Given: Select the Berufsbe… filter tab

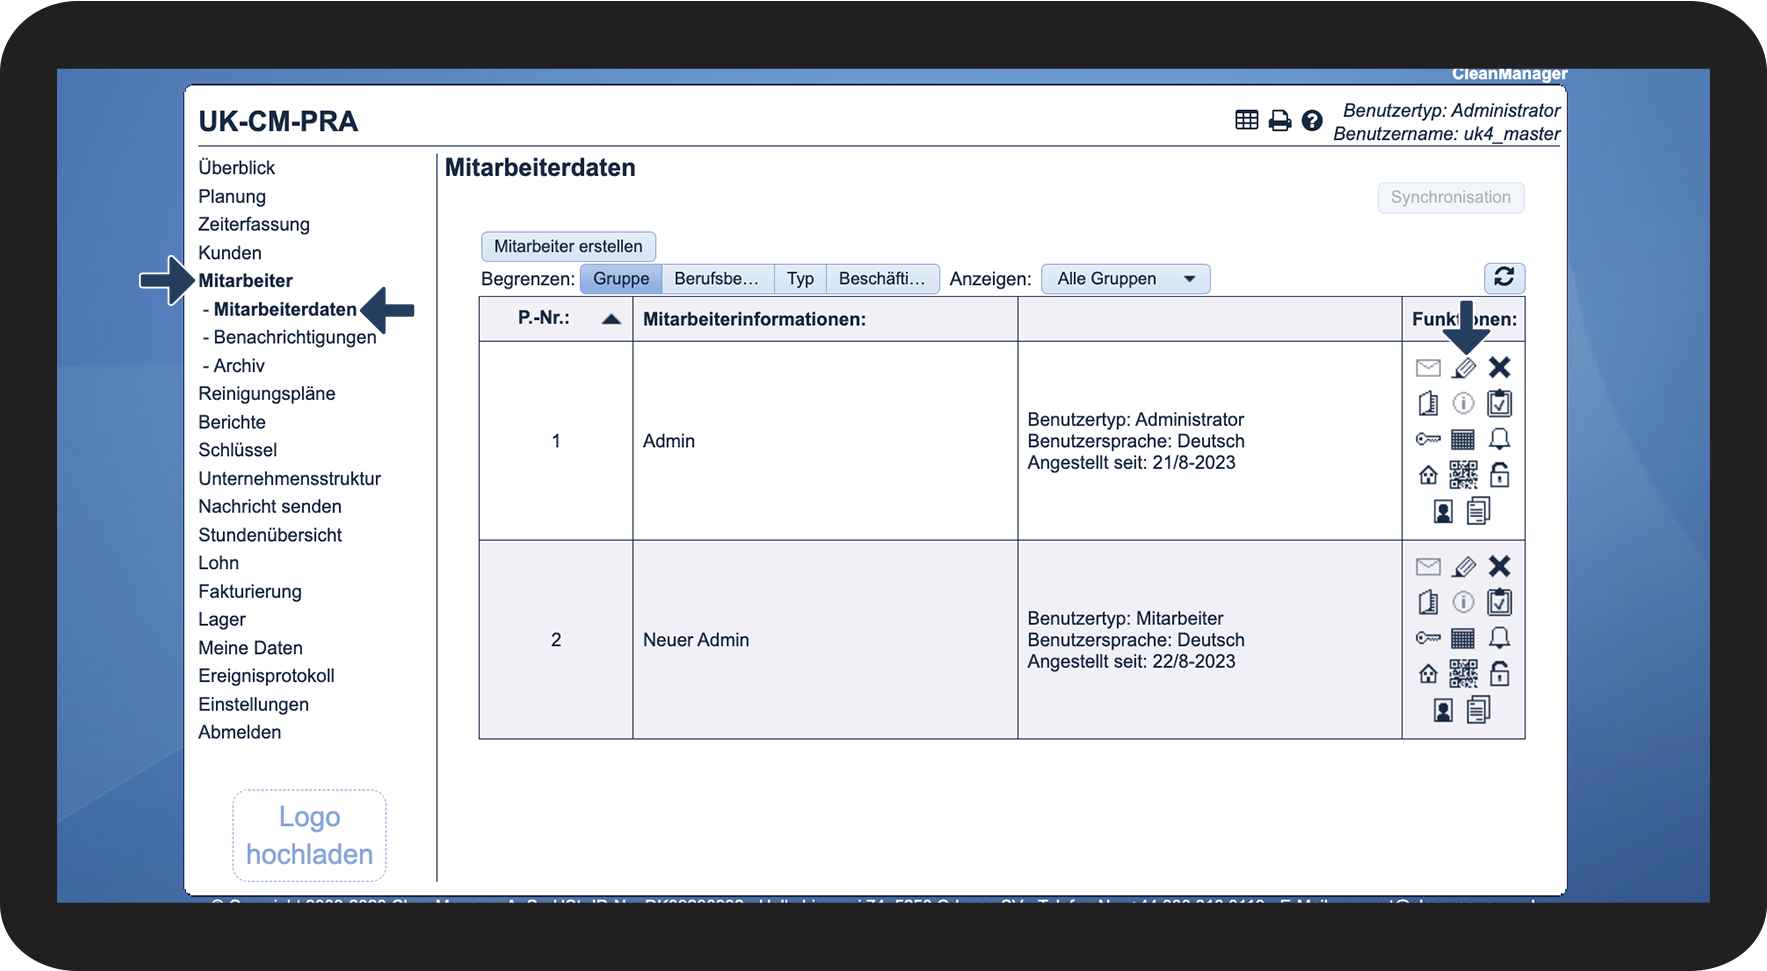Looking at the screenshot, I should (716, 279).
